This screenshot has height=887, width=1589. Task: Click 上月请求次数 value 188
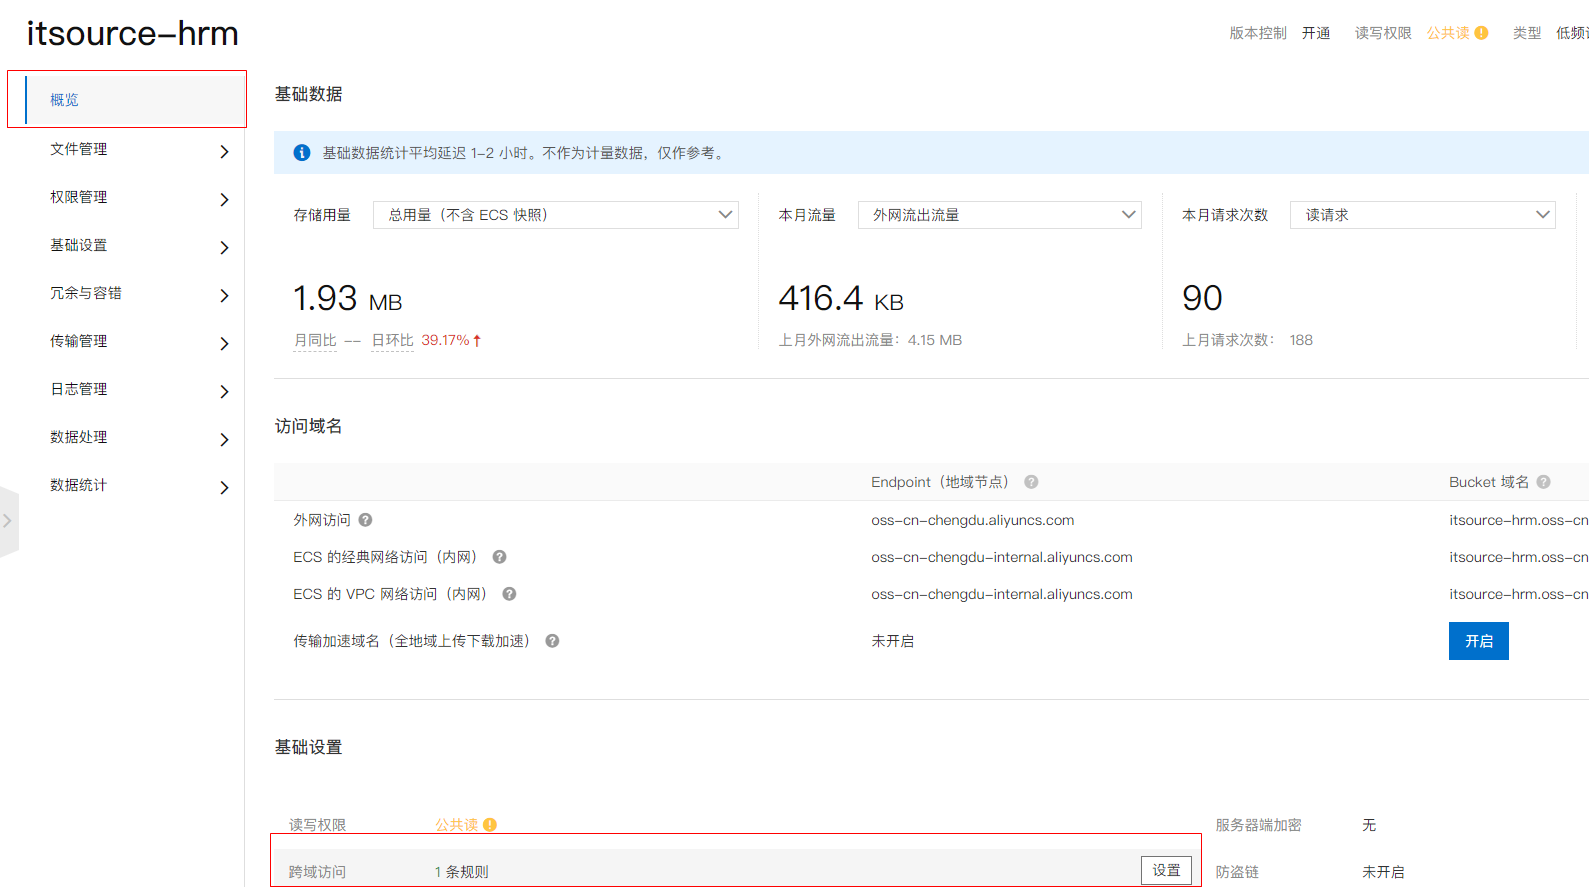tap(1301, 340)
